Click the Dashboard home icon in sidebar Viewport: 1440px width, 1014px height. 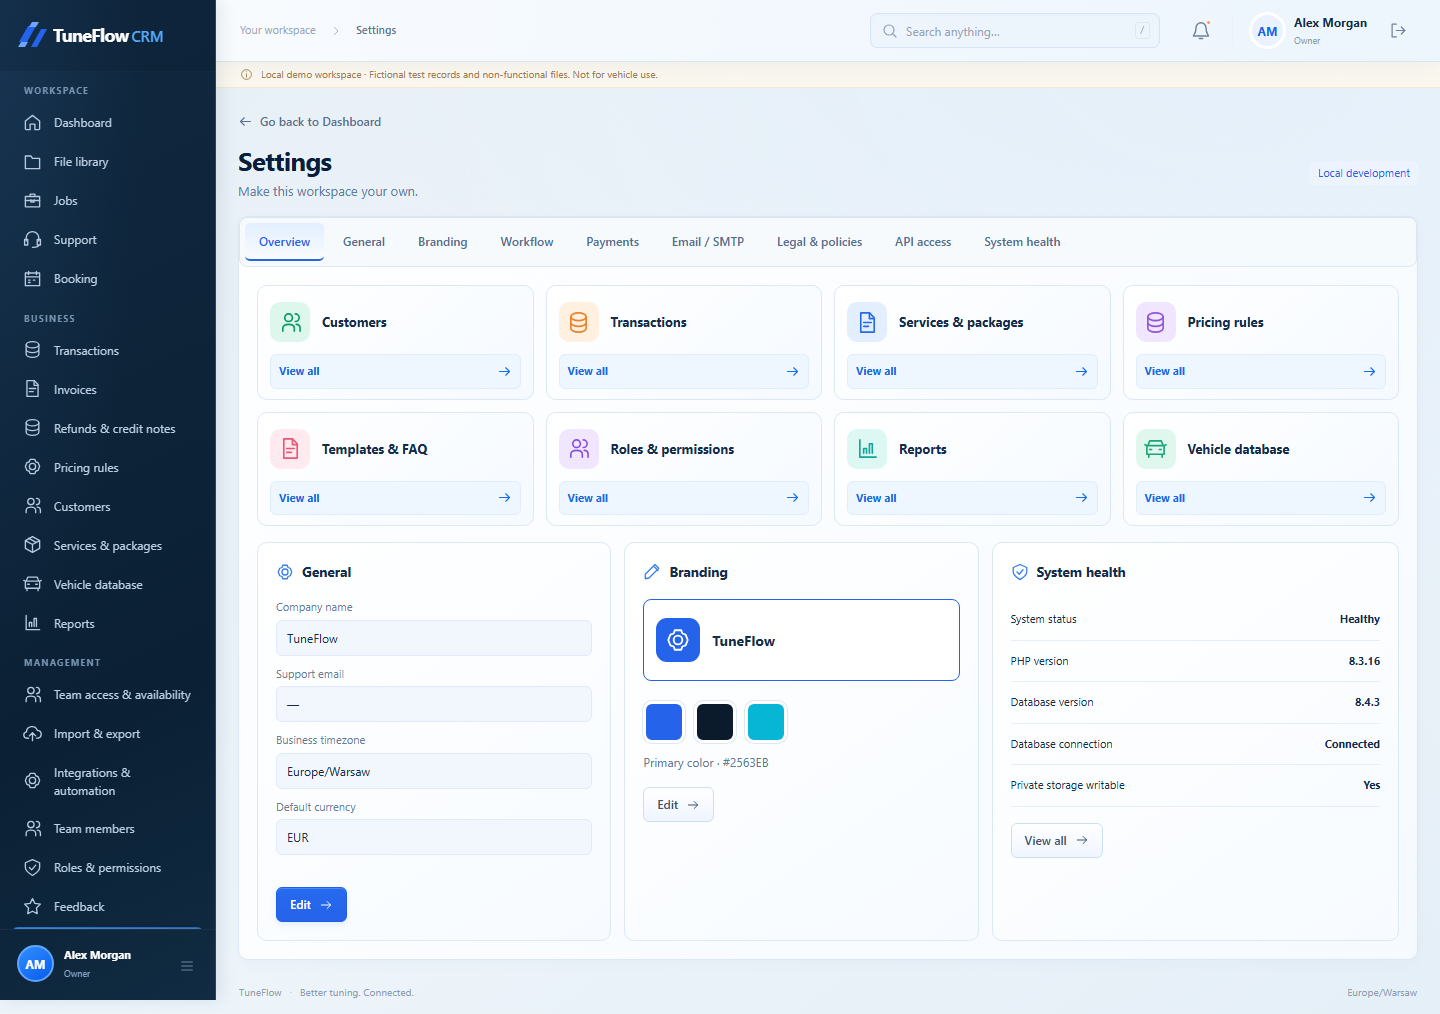click(x=33, y=123)
